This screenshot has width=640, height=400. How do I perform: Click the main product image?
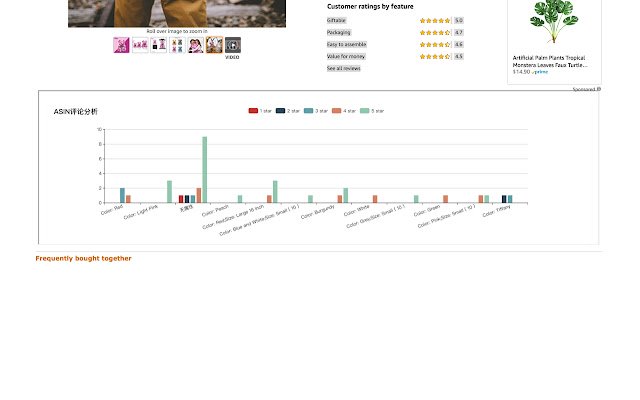pyautogui.click(x=177, y=13)
